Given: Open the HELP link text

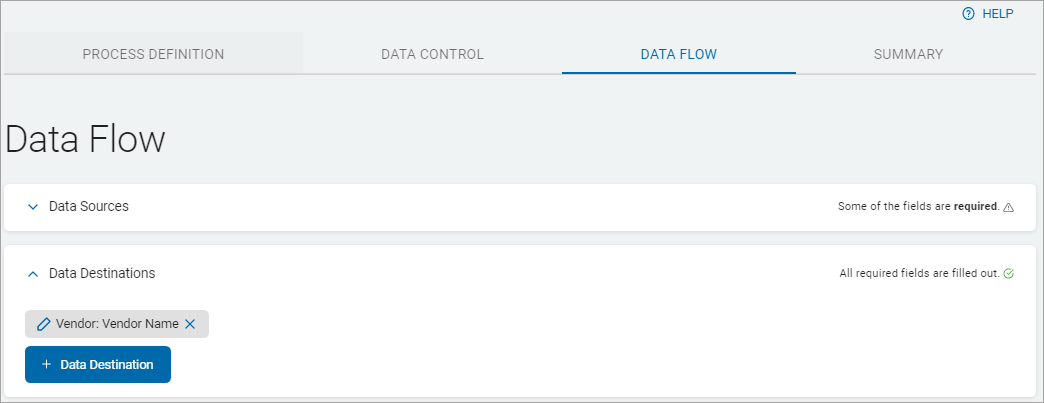Looking at the screenshot, I should point(997,14).
